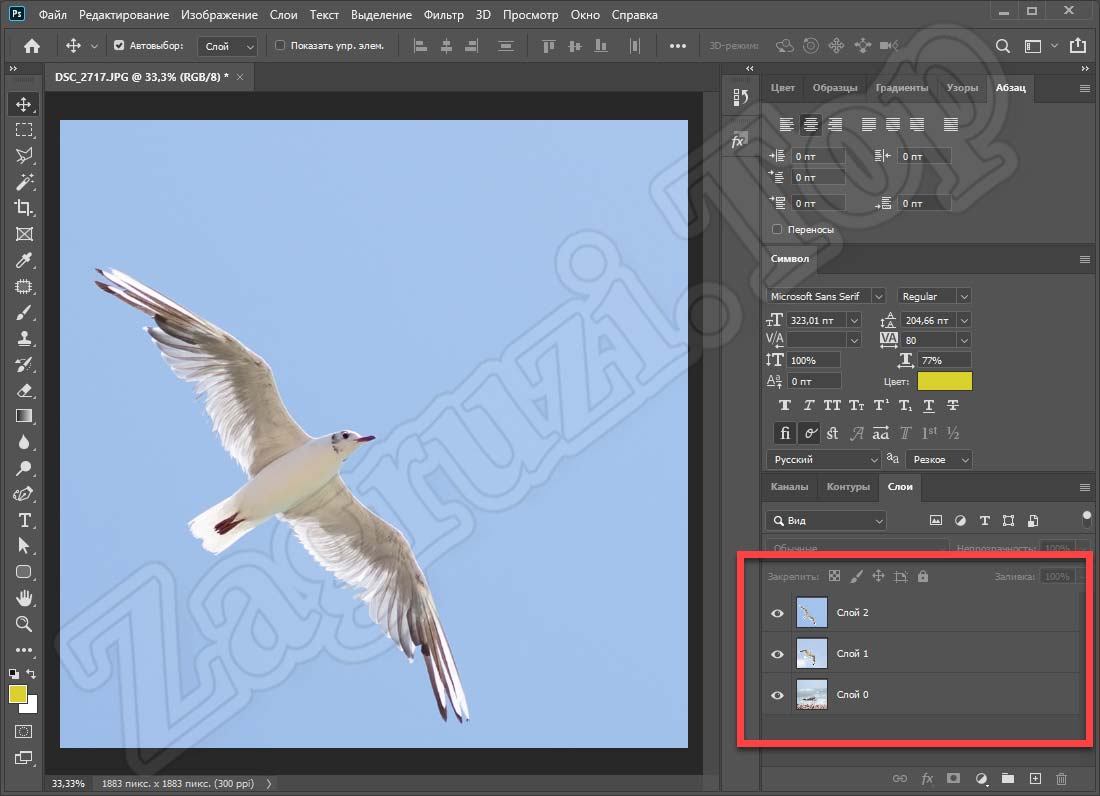The height and width of the screenshot is (796, 1100).
Task: Enable the Переносы checkbox
Action: tap(778, 229)
